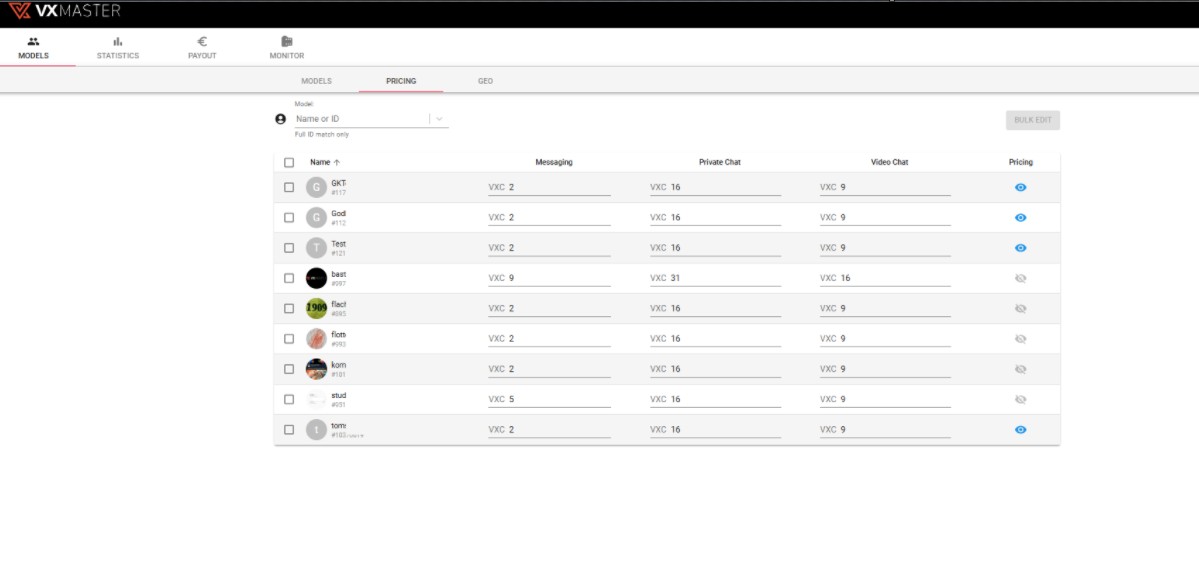Select the stud row checkbox
1199x567 pixels.
pos(289,399)
